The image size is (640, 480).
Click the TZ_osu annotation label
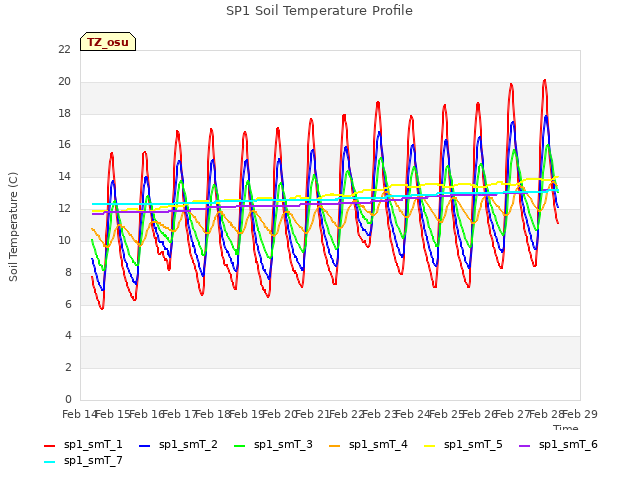(108, 42)
